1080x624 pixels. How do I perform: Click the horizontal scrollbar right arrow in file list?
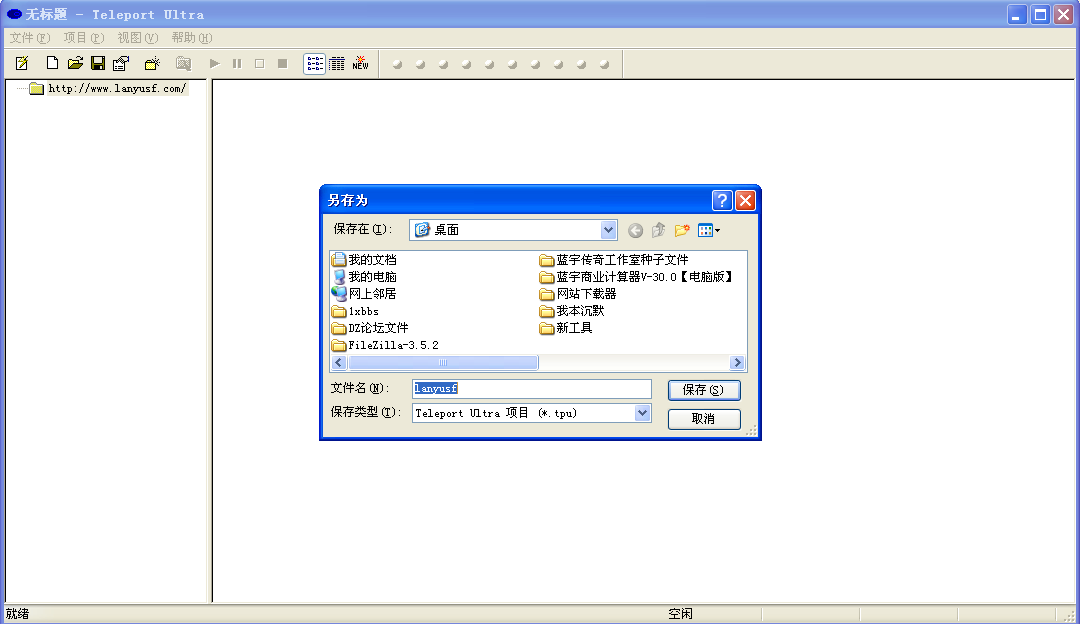[x=738, y=363]
